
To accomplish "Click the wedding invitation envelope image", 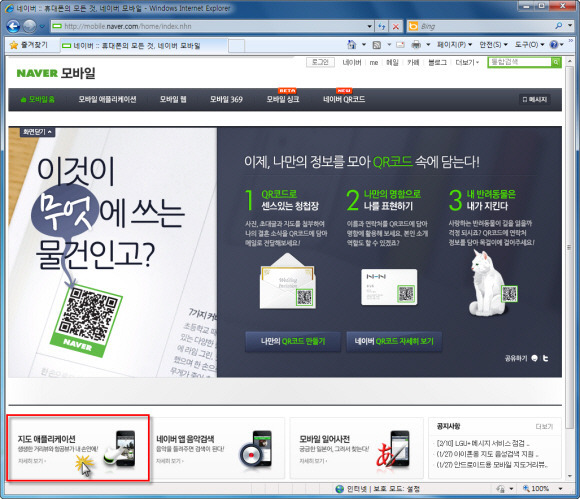I will [287, 281].
